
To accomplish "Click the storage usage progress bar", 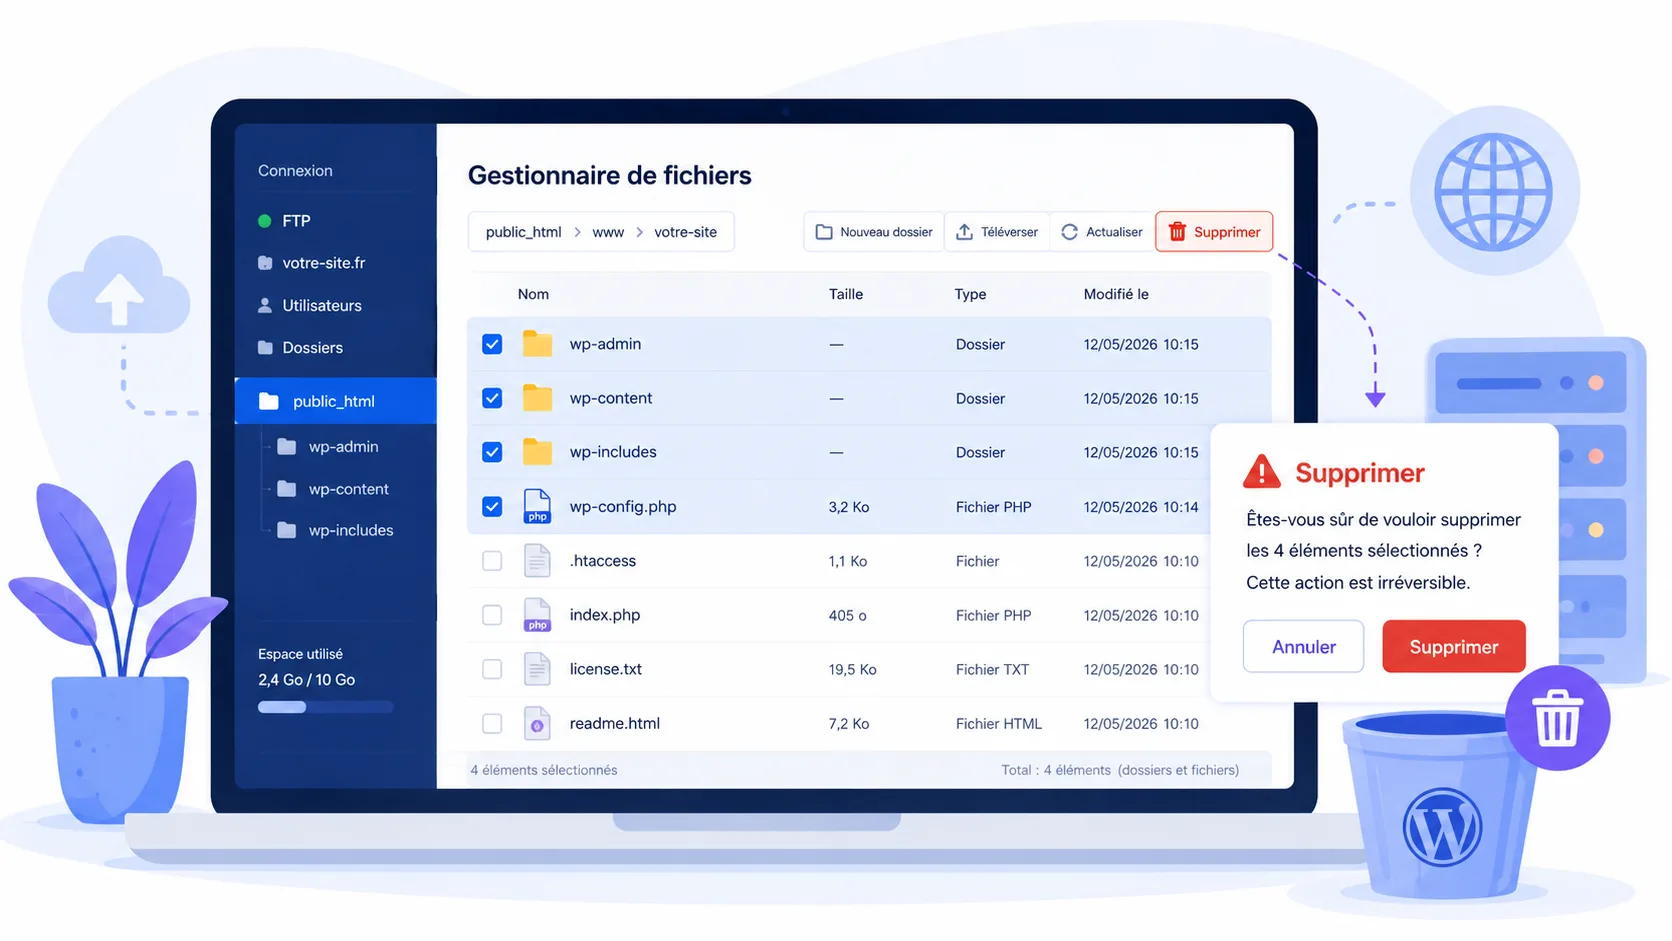I will coord(325,707).
